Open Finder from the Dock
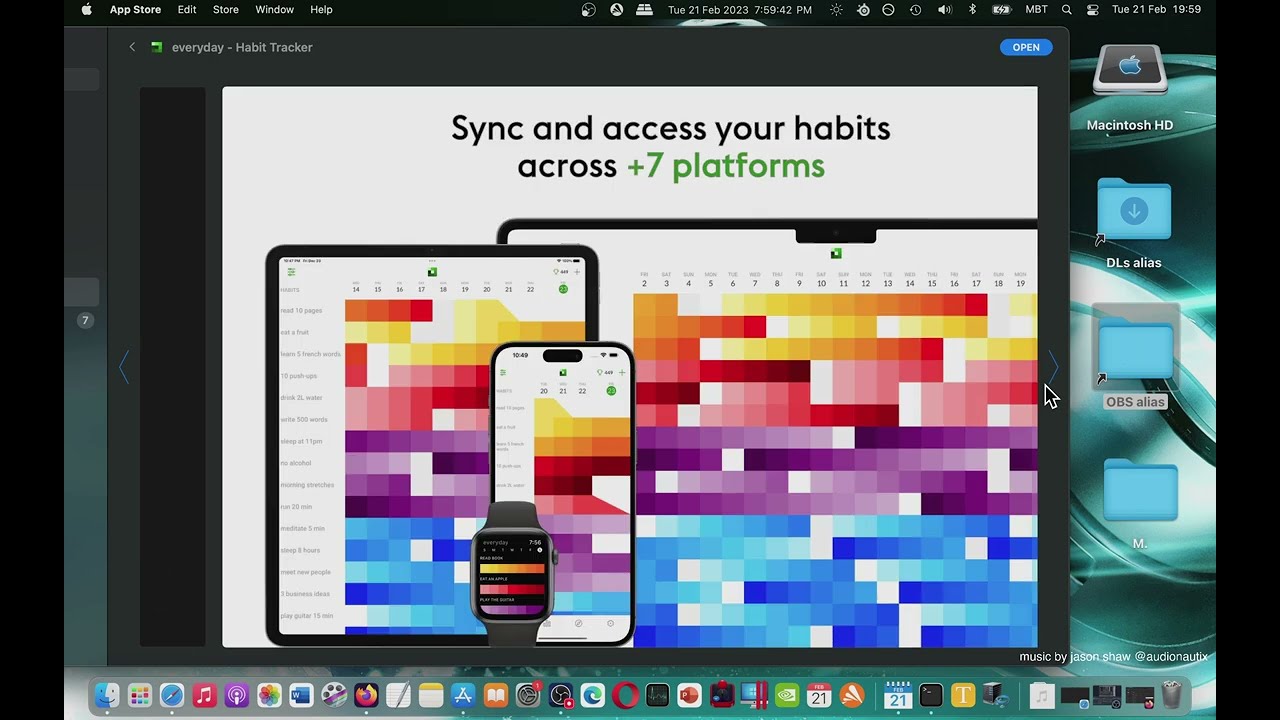Viewport: 1280px width, 720px height. pos(107,695)
